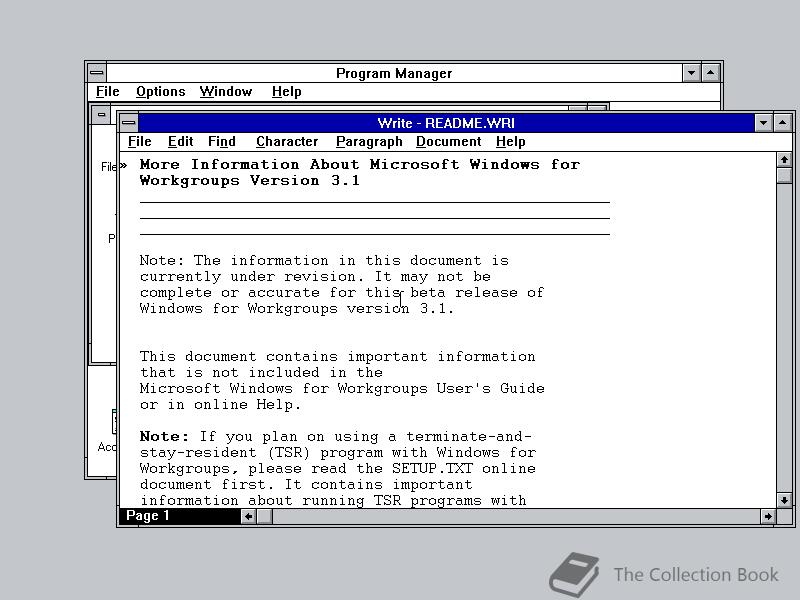The image size is (800, 600).
Task: Open the Document menu in Write
Action: pos(448,142)
